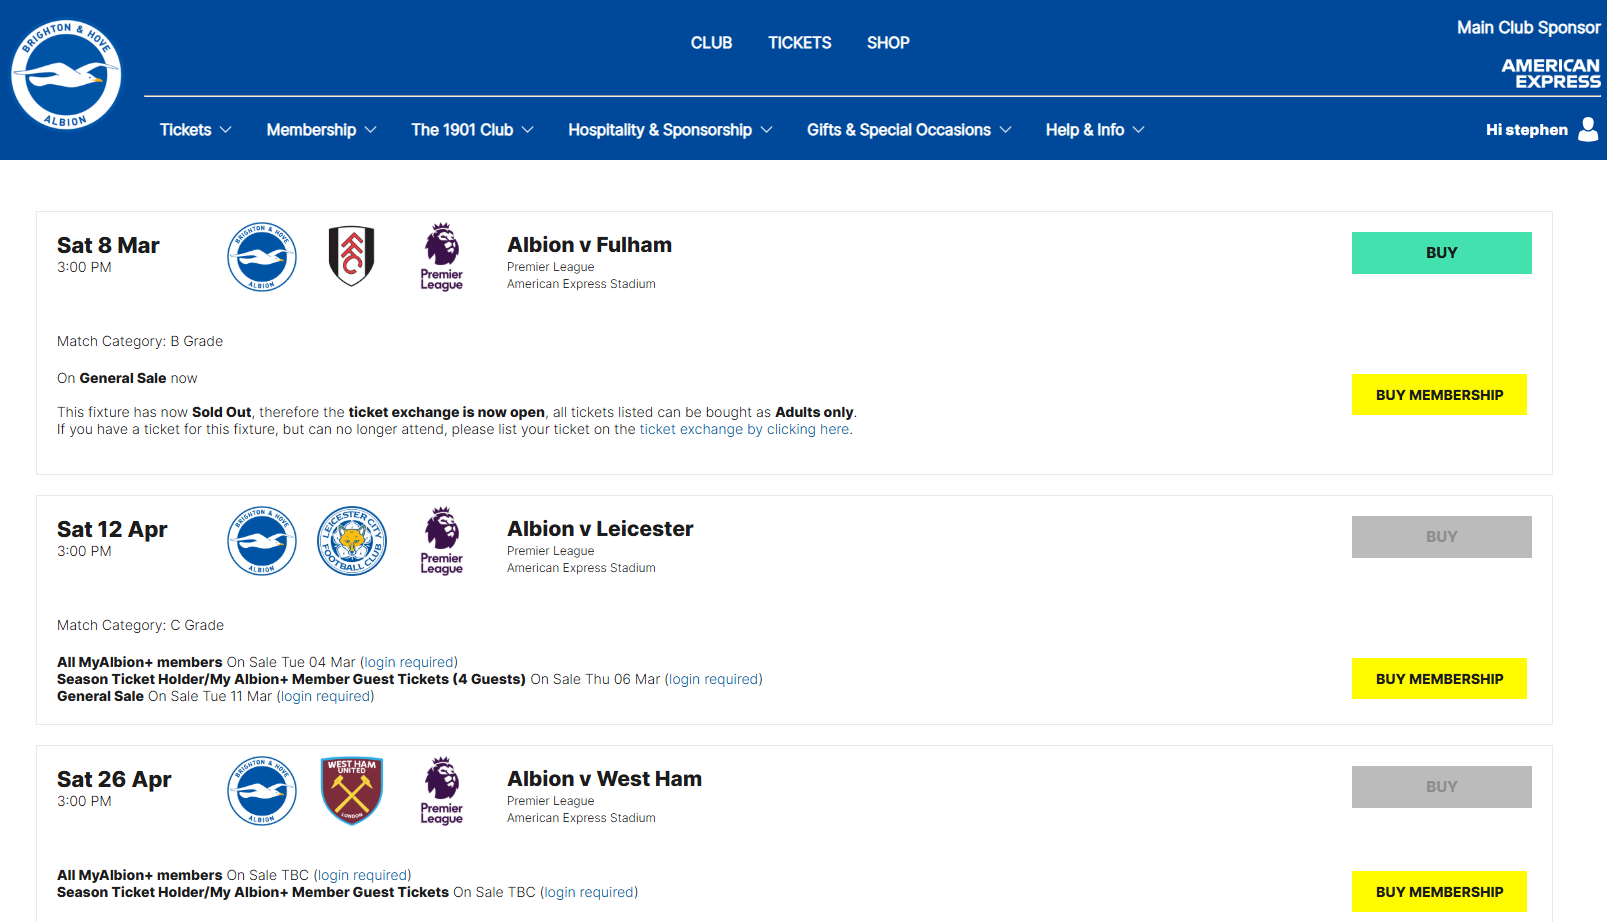Go to the SHOP top menu item
The height and width of the screenshot is (922, 1607).
click(x=888, y=43)
